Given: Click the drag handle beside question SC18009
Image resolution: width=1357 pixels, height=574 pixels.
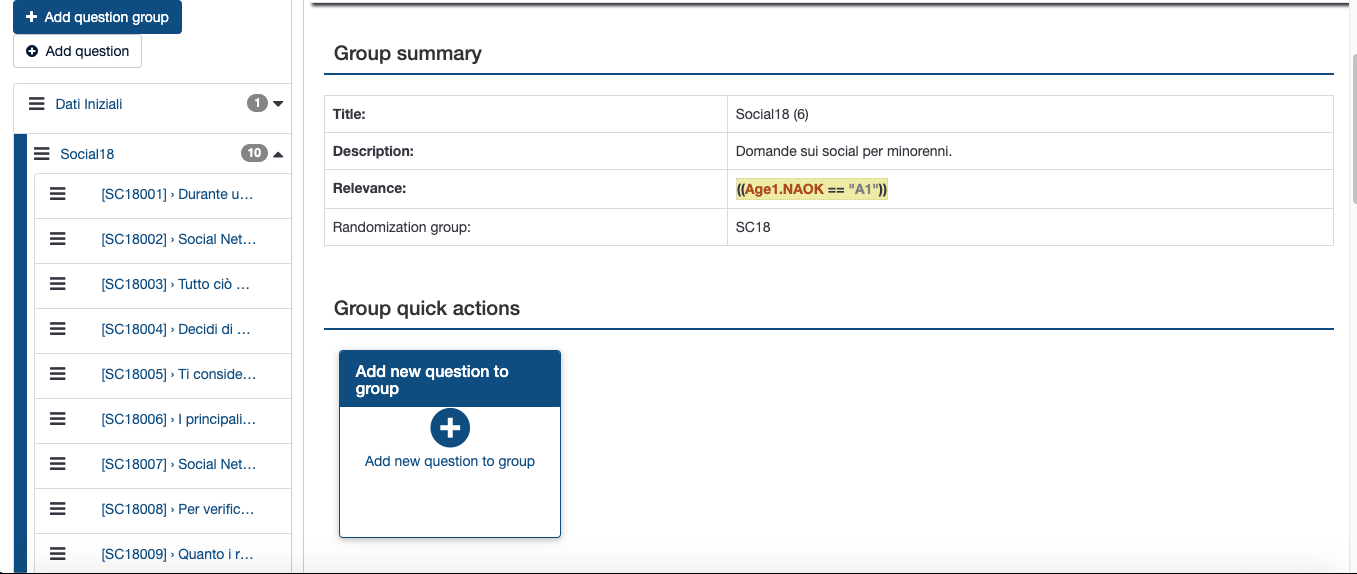Looking at the screenshot, I should [58, 554].
